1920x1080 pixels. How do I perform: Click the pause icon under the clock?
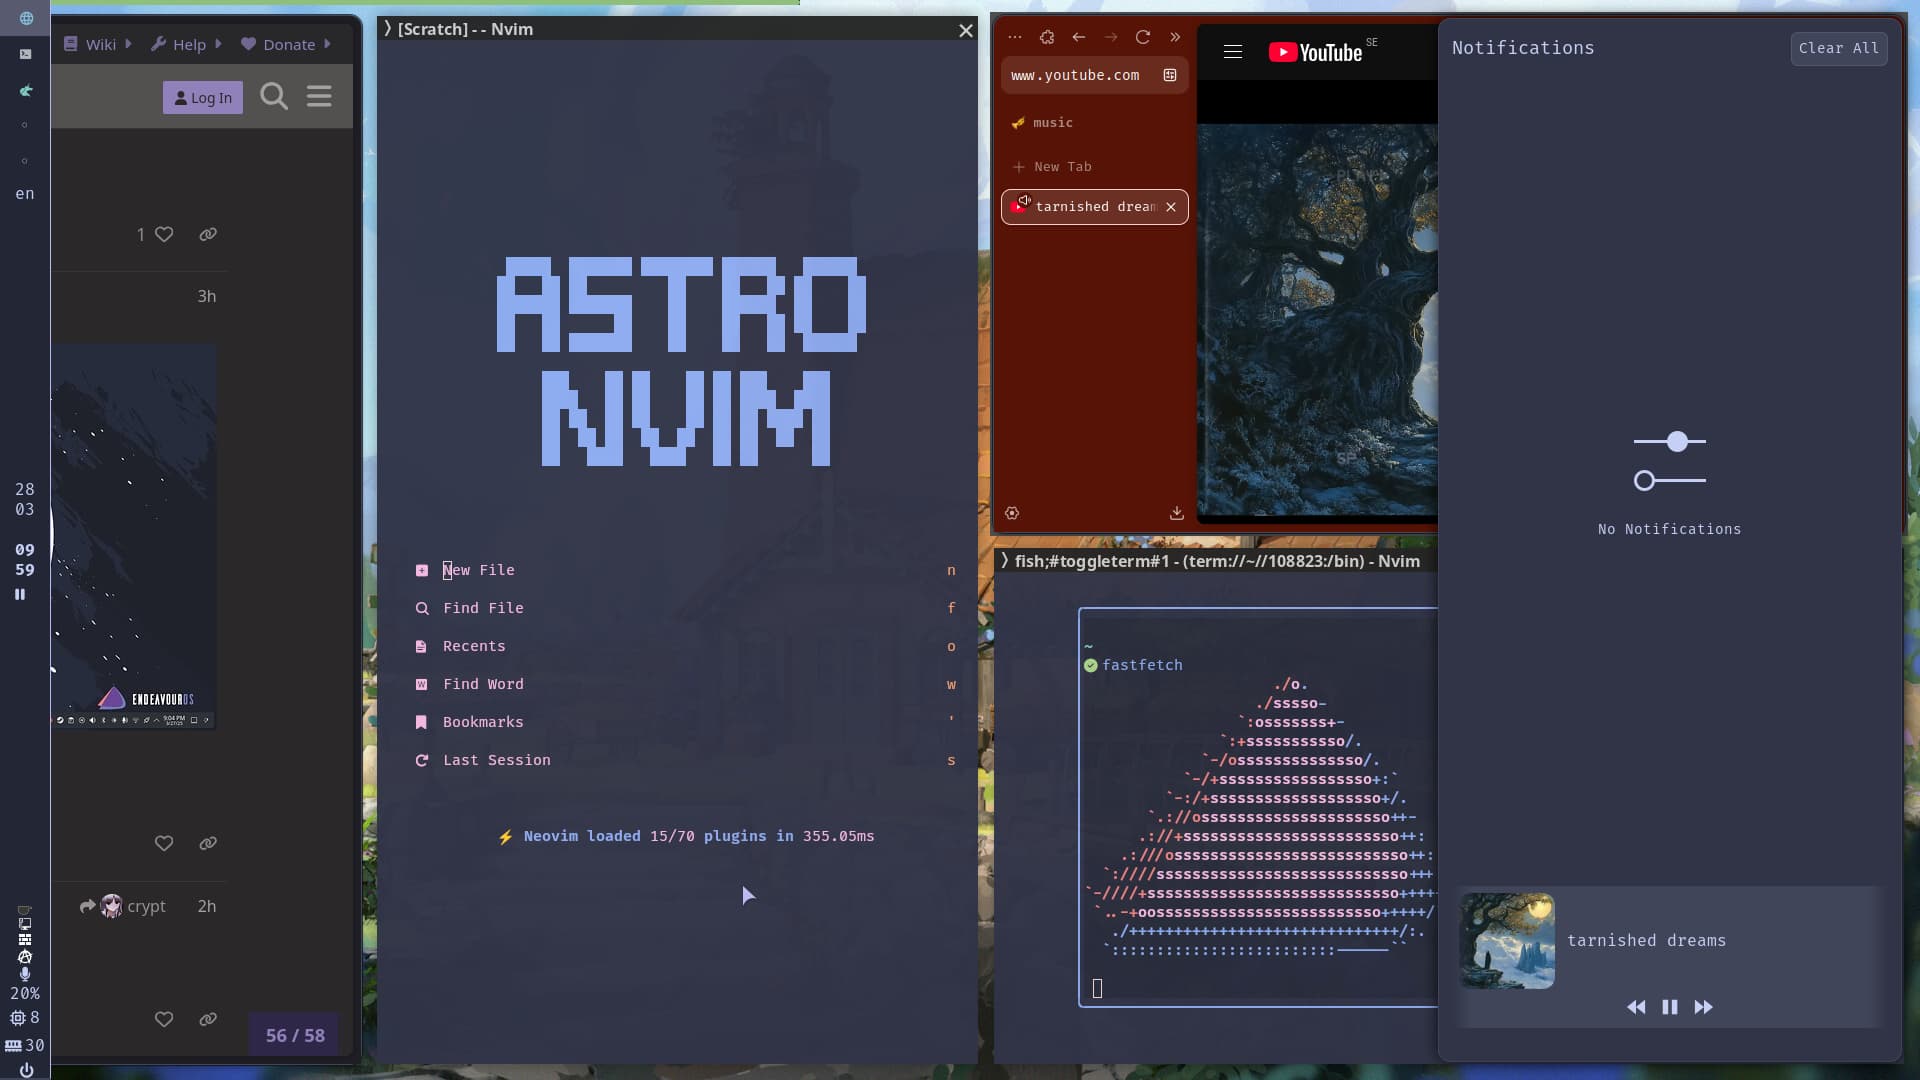point(19,594)
